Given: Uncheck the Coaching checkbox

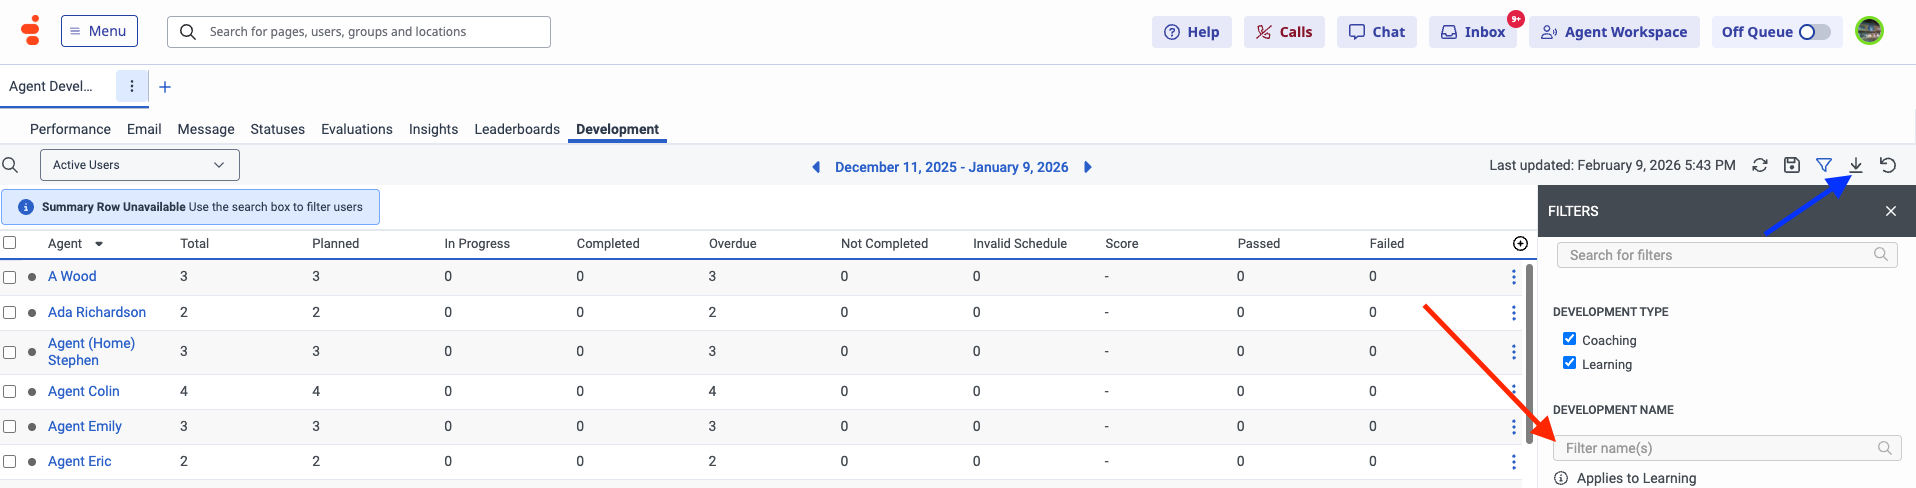Looking at the screenshot, I should (x=1569, y=339).
